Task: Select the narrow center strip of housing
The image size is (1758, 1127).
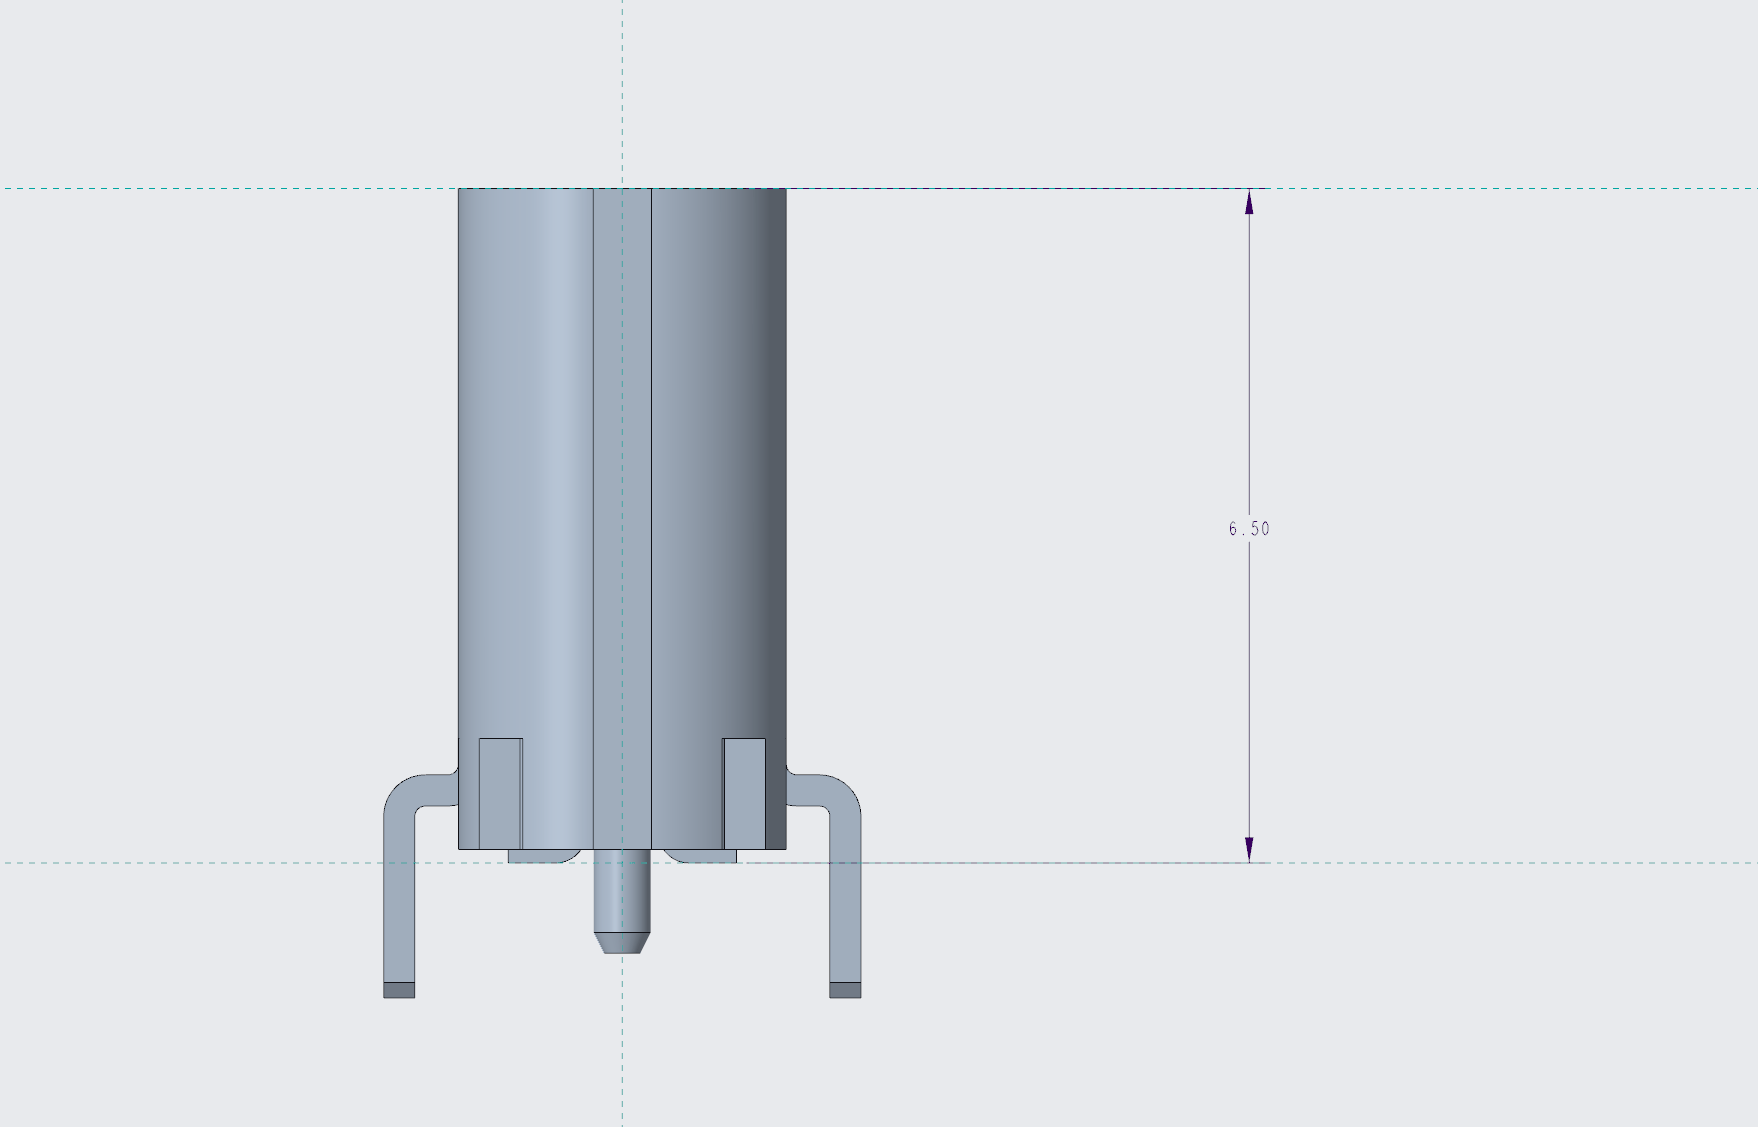Action: point(622,518)
